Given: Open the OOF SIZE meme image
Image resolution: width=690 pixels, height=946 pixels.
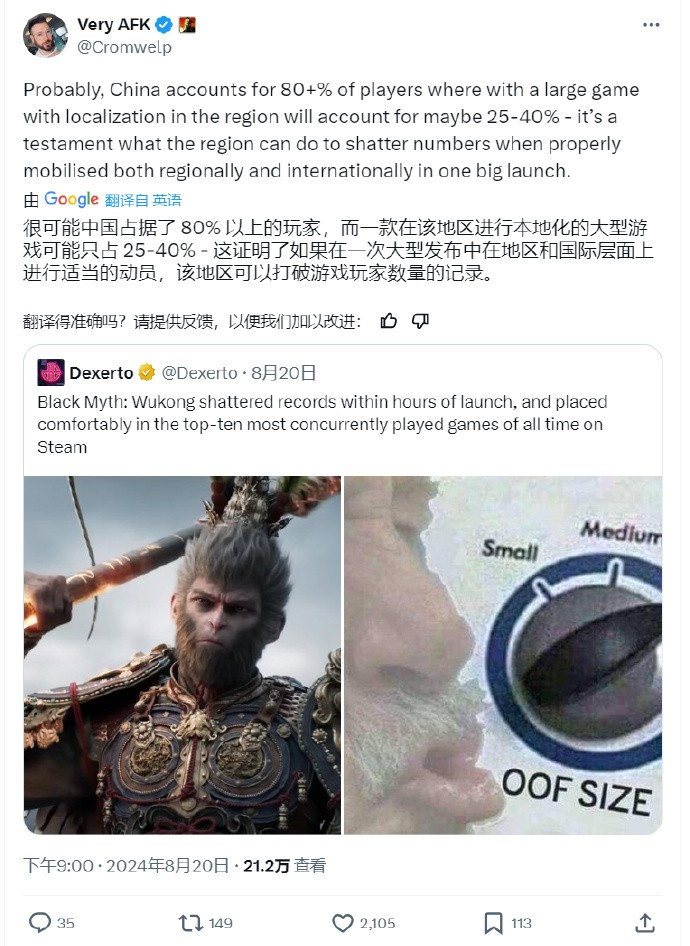Looking at the screenshot, I should click(503, 655).
